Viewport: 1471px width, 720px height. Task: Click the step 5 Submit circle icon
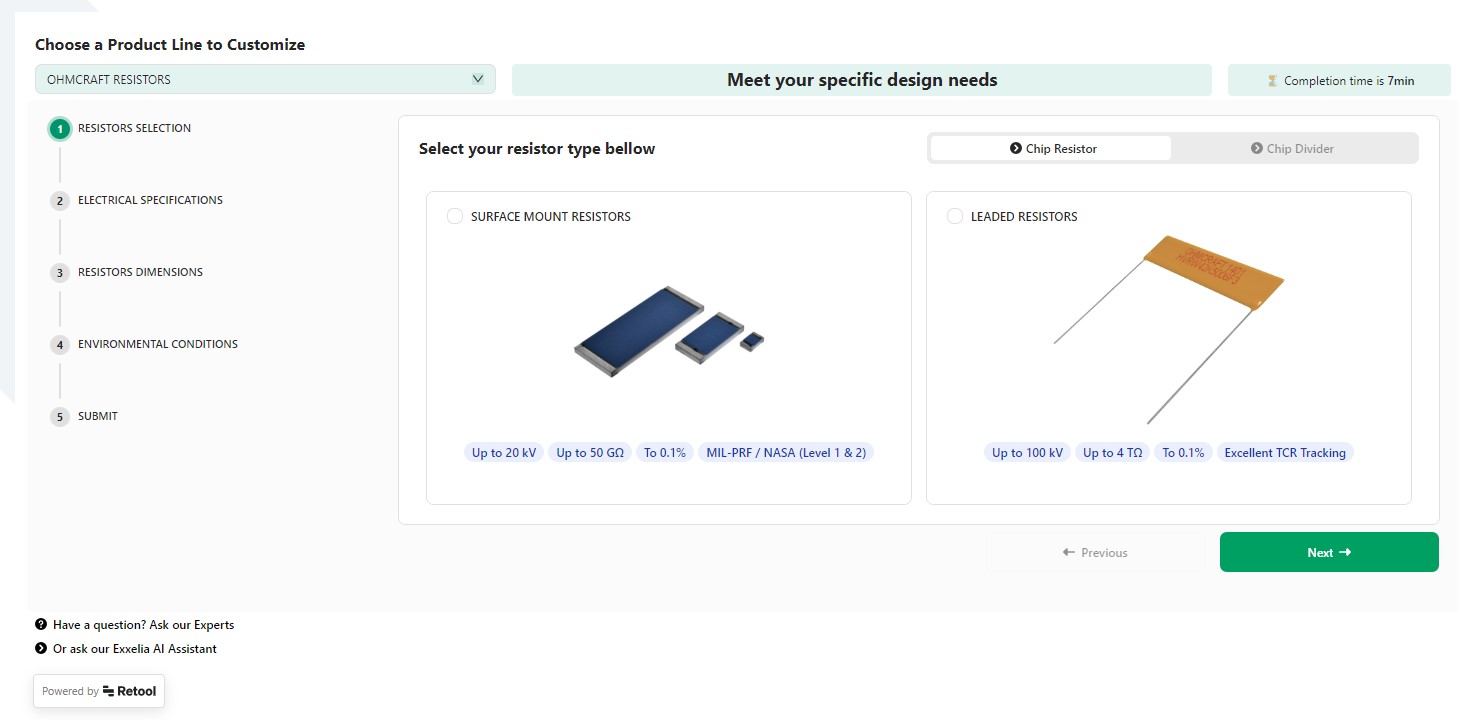pyautogui.click(x=60, y=417)
